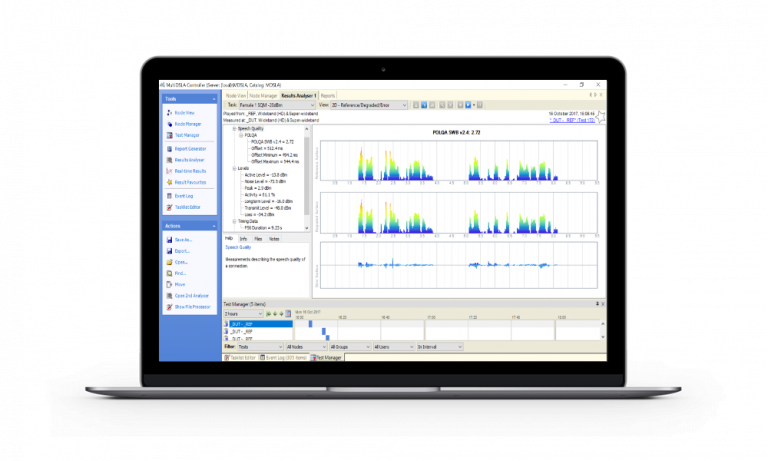This screenshot has height=461, width=768.
Task: Select the Noise Level tree entry
Action: click(265, 181)
